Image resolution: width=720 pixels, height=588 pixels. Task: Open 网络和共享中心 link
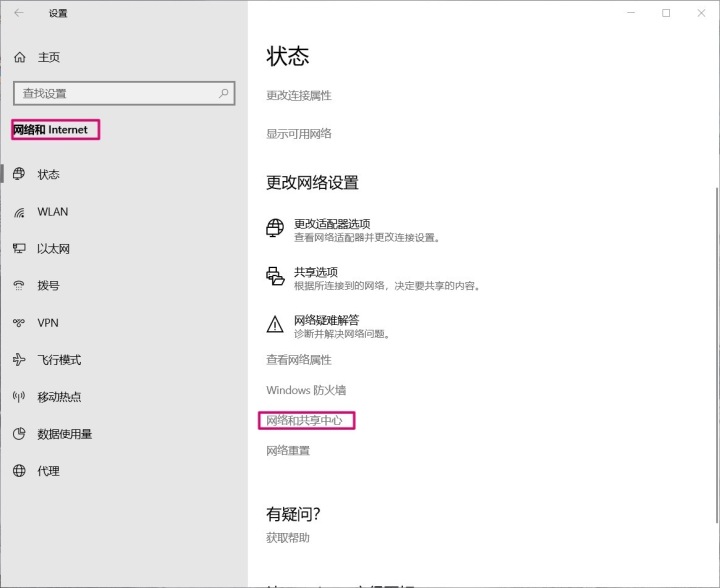304,420
